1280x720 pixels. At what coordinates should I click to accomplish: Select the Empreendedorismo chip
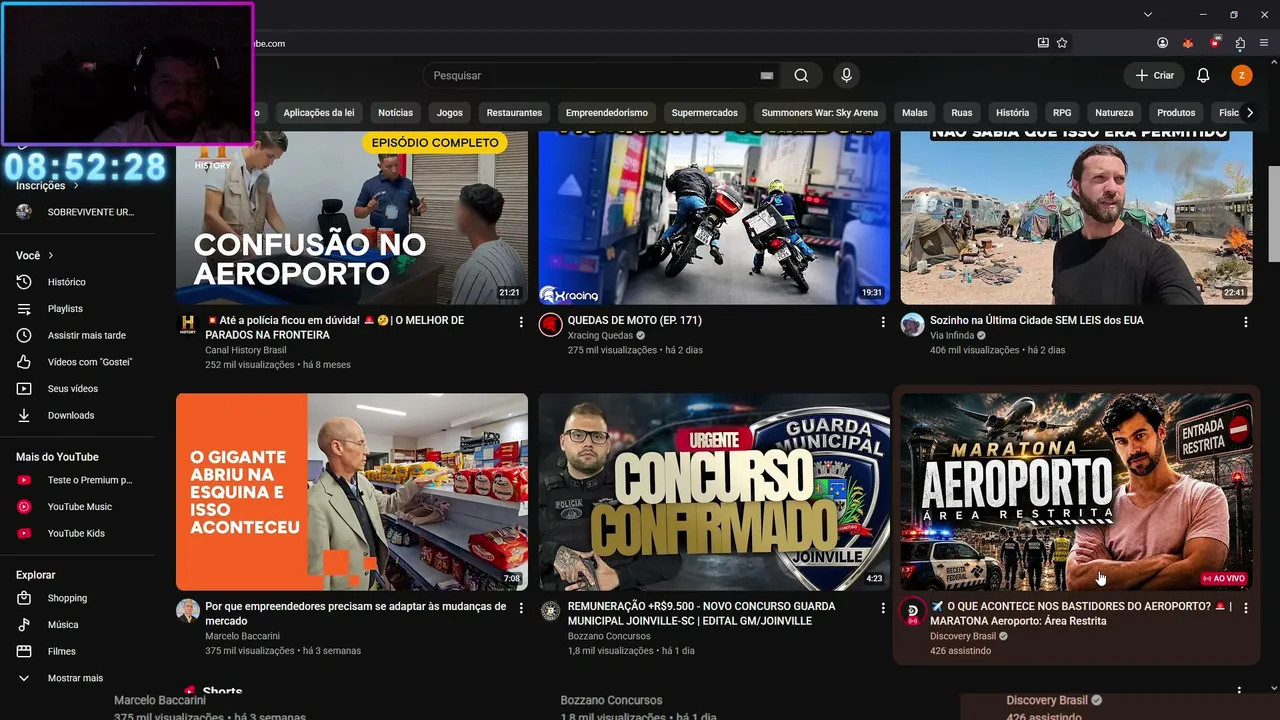607,113
